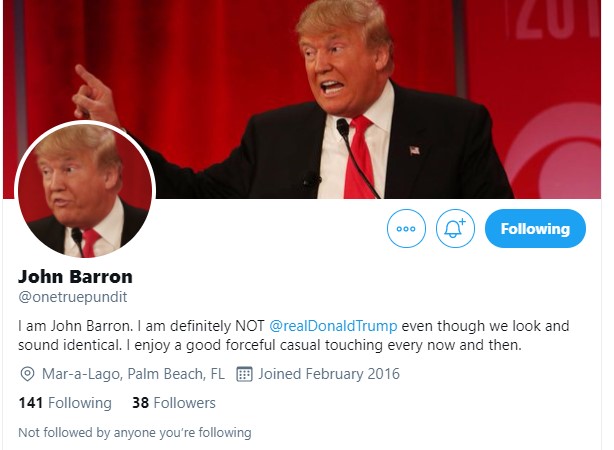614x450 pixels.
Task: Click the bio text starting 'I am John Barron'
Action: click(x=294, y=336)
